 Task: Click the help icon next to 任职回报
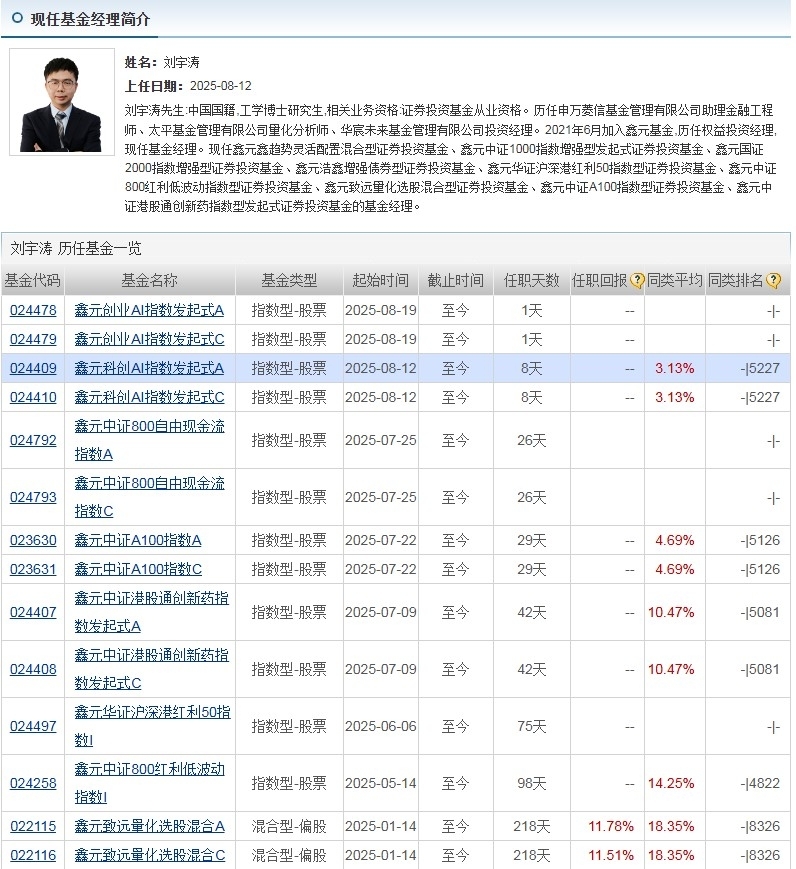(637, 280)
